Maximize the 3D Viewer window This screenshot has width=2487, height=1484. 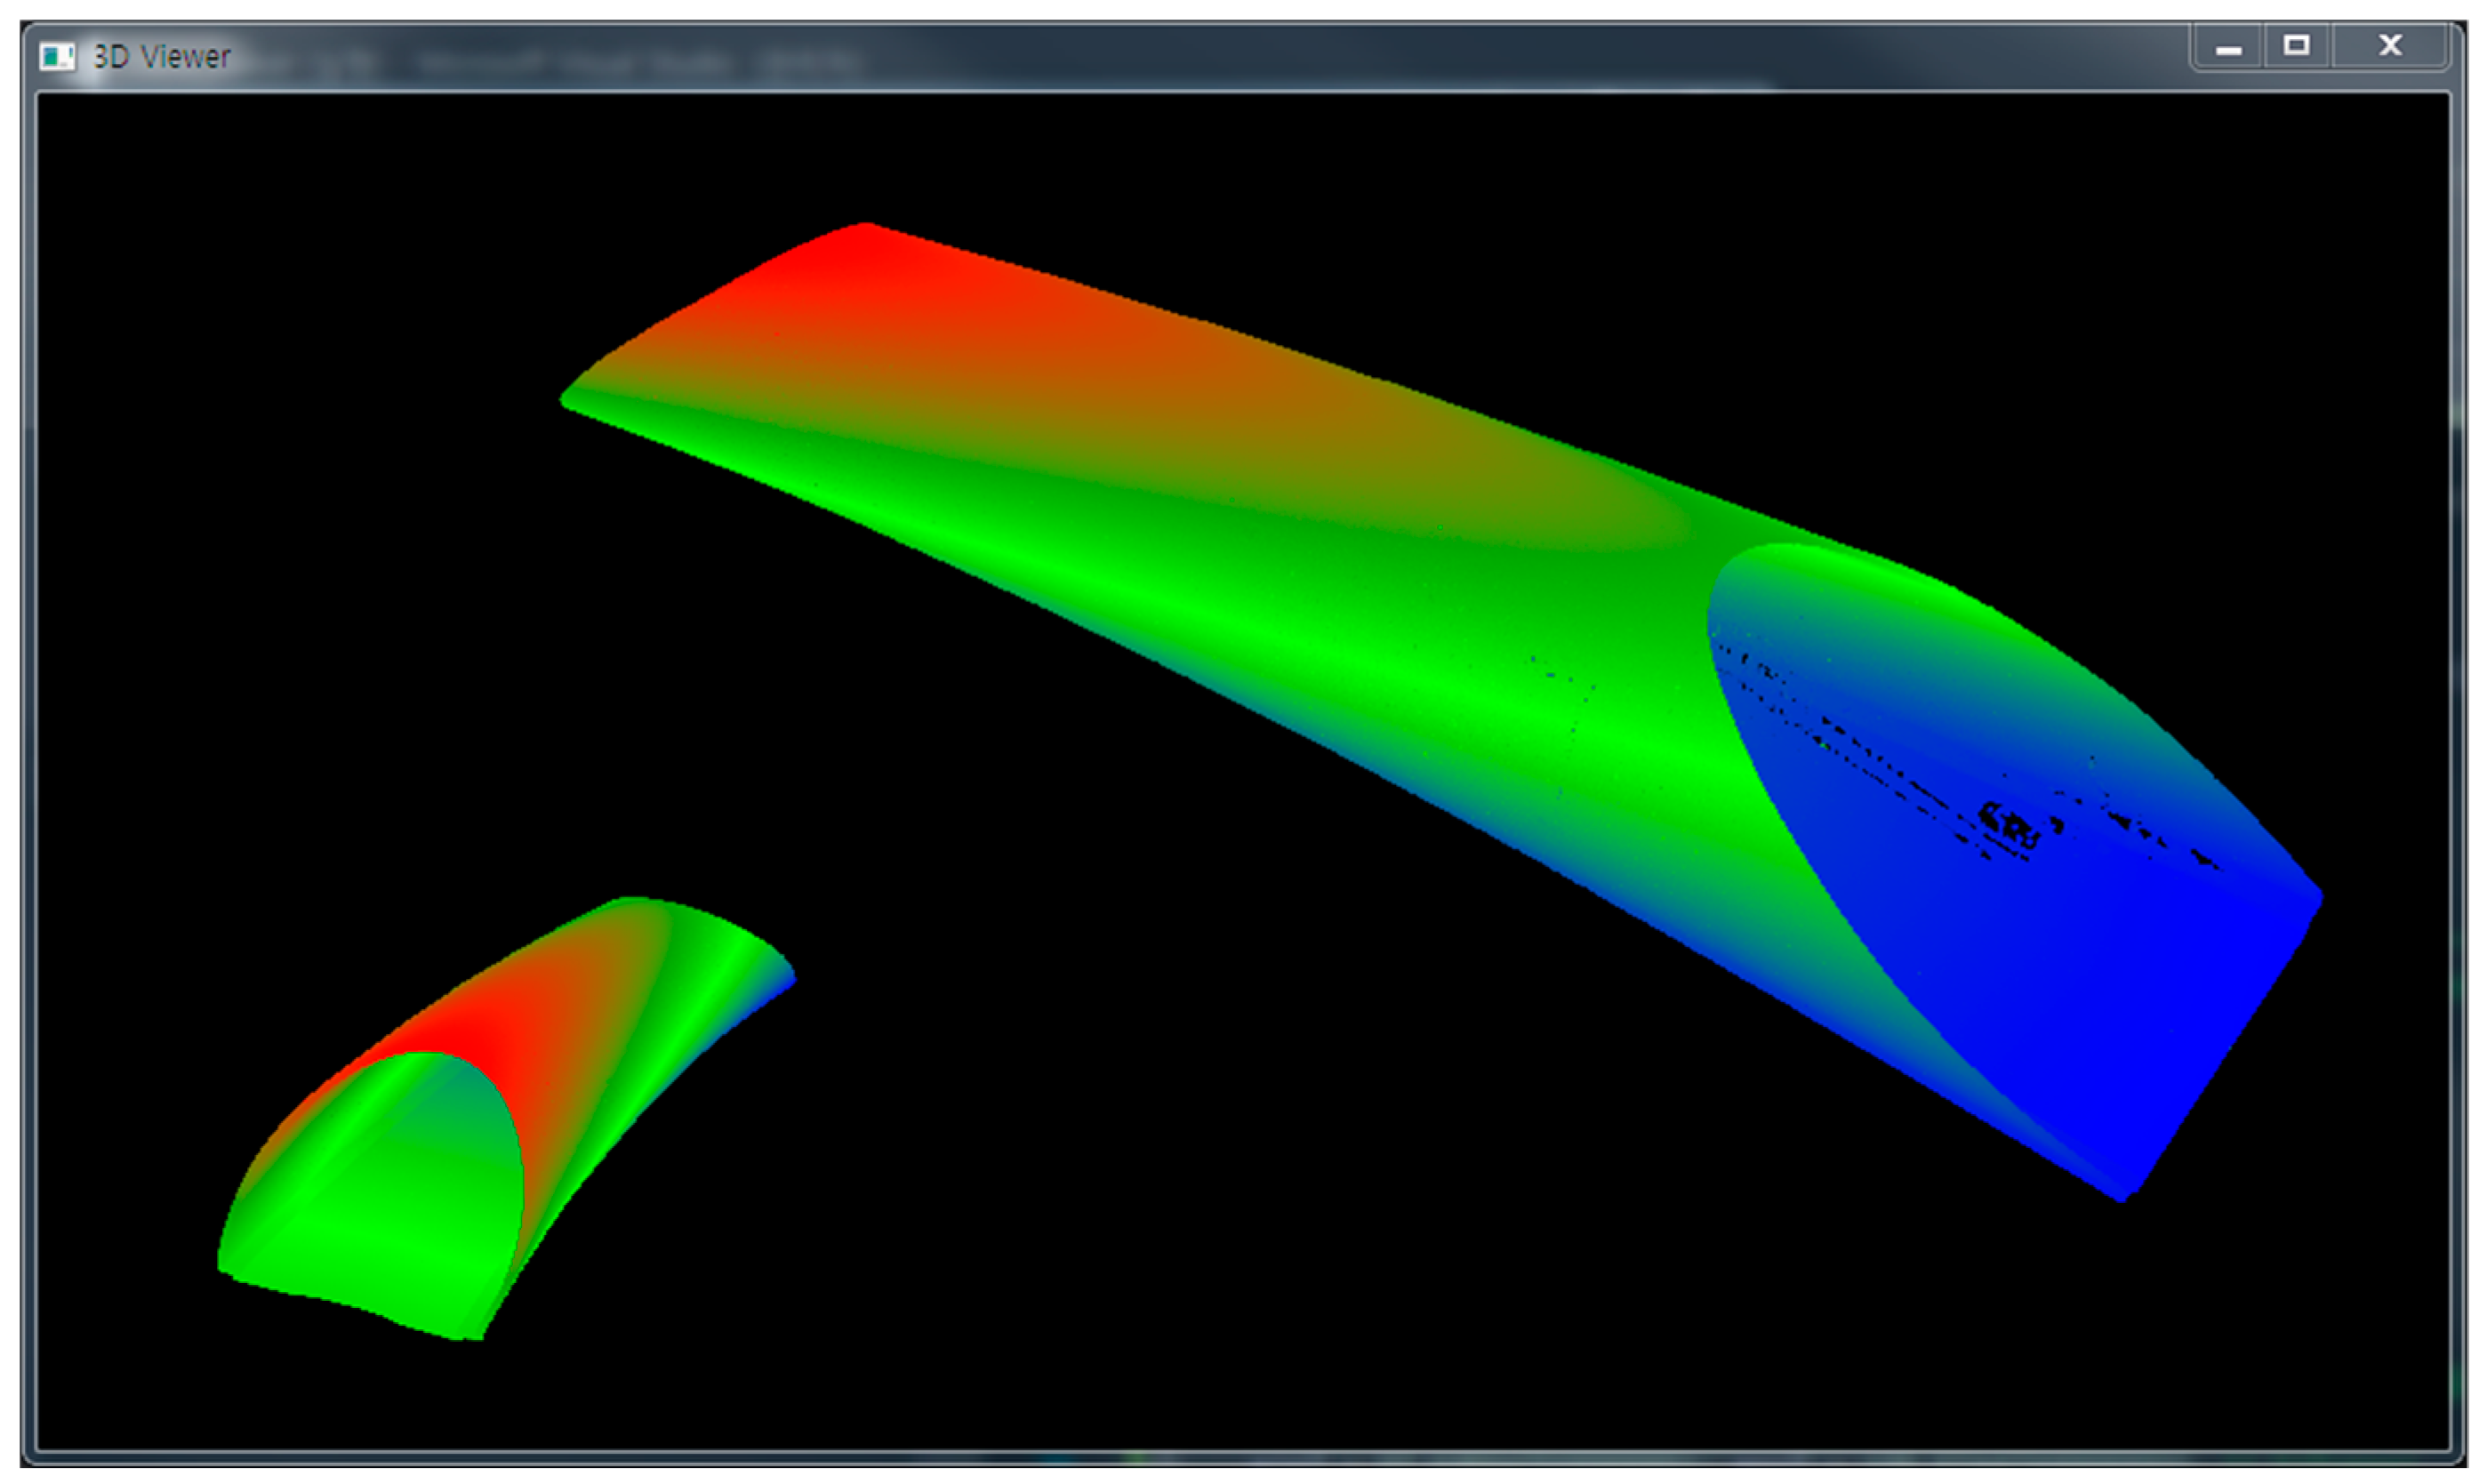2296,46
